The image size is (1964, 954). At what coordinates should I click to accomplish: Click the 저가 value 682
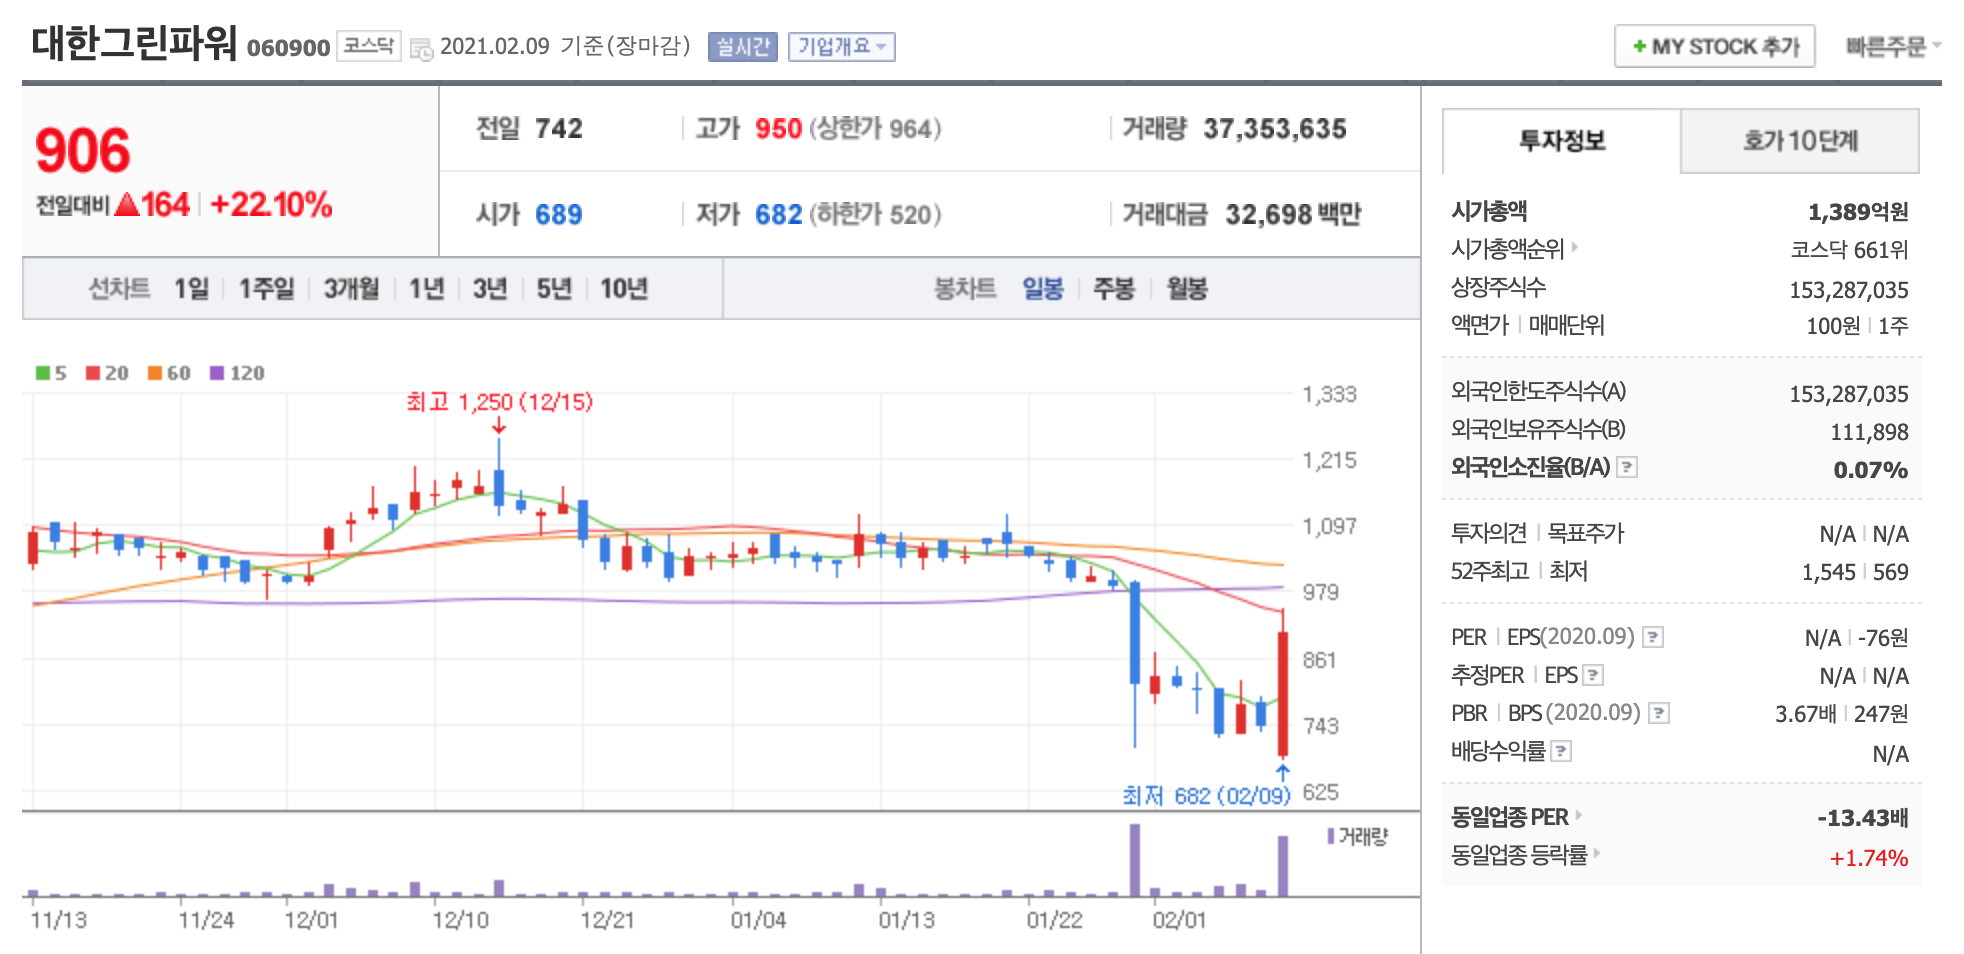[x=778, y=214]
